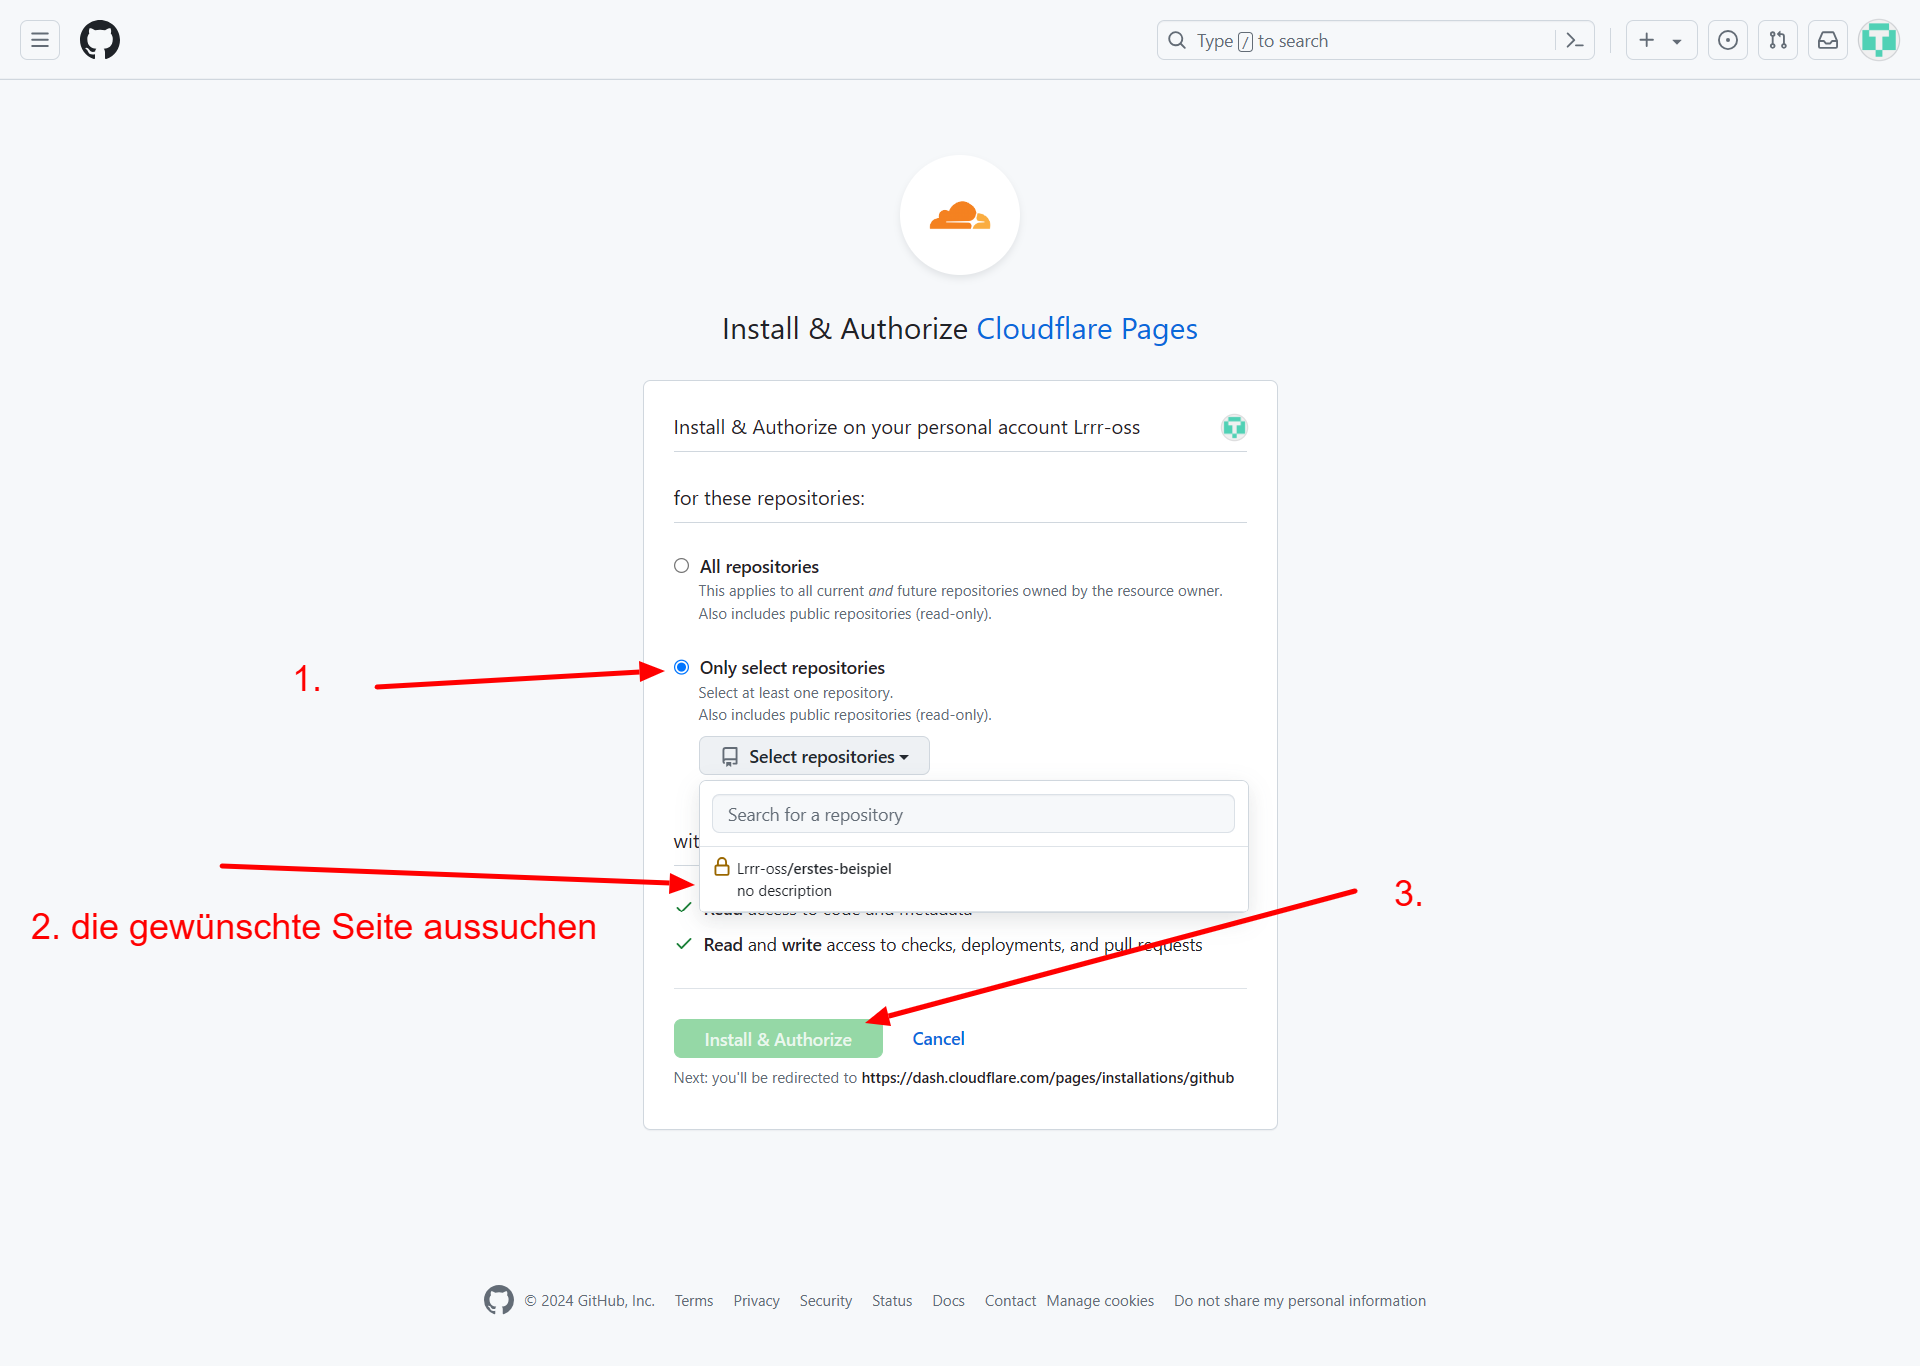Screen dimensions: 1920x1367
Task: Click the footer GitHub logo
Action: 498,1300
